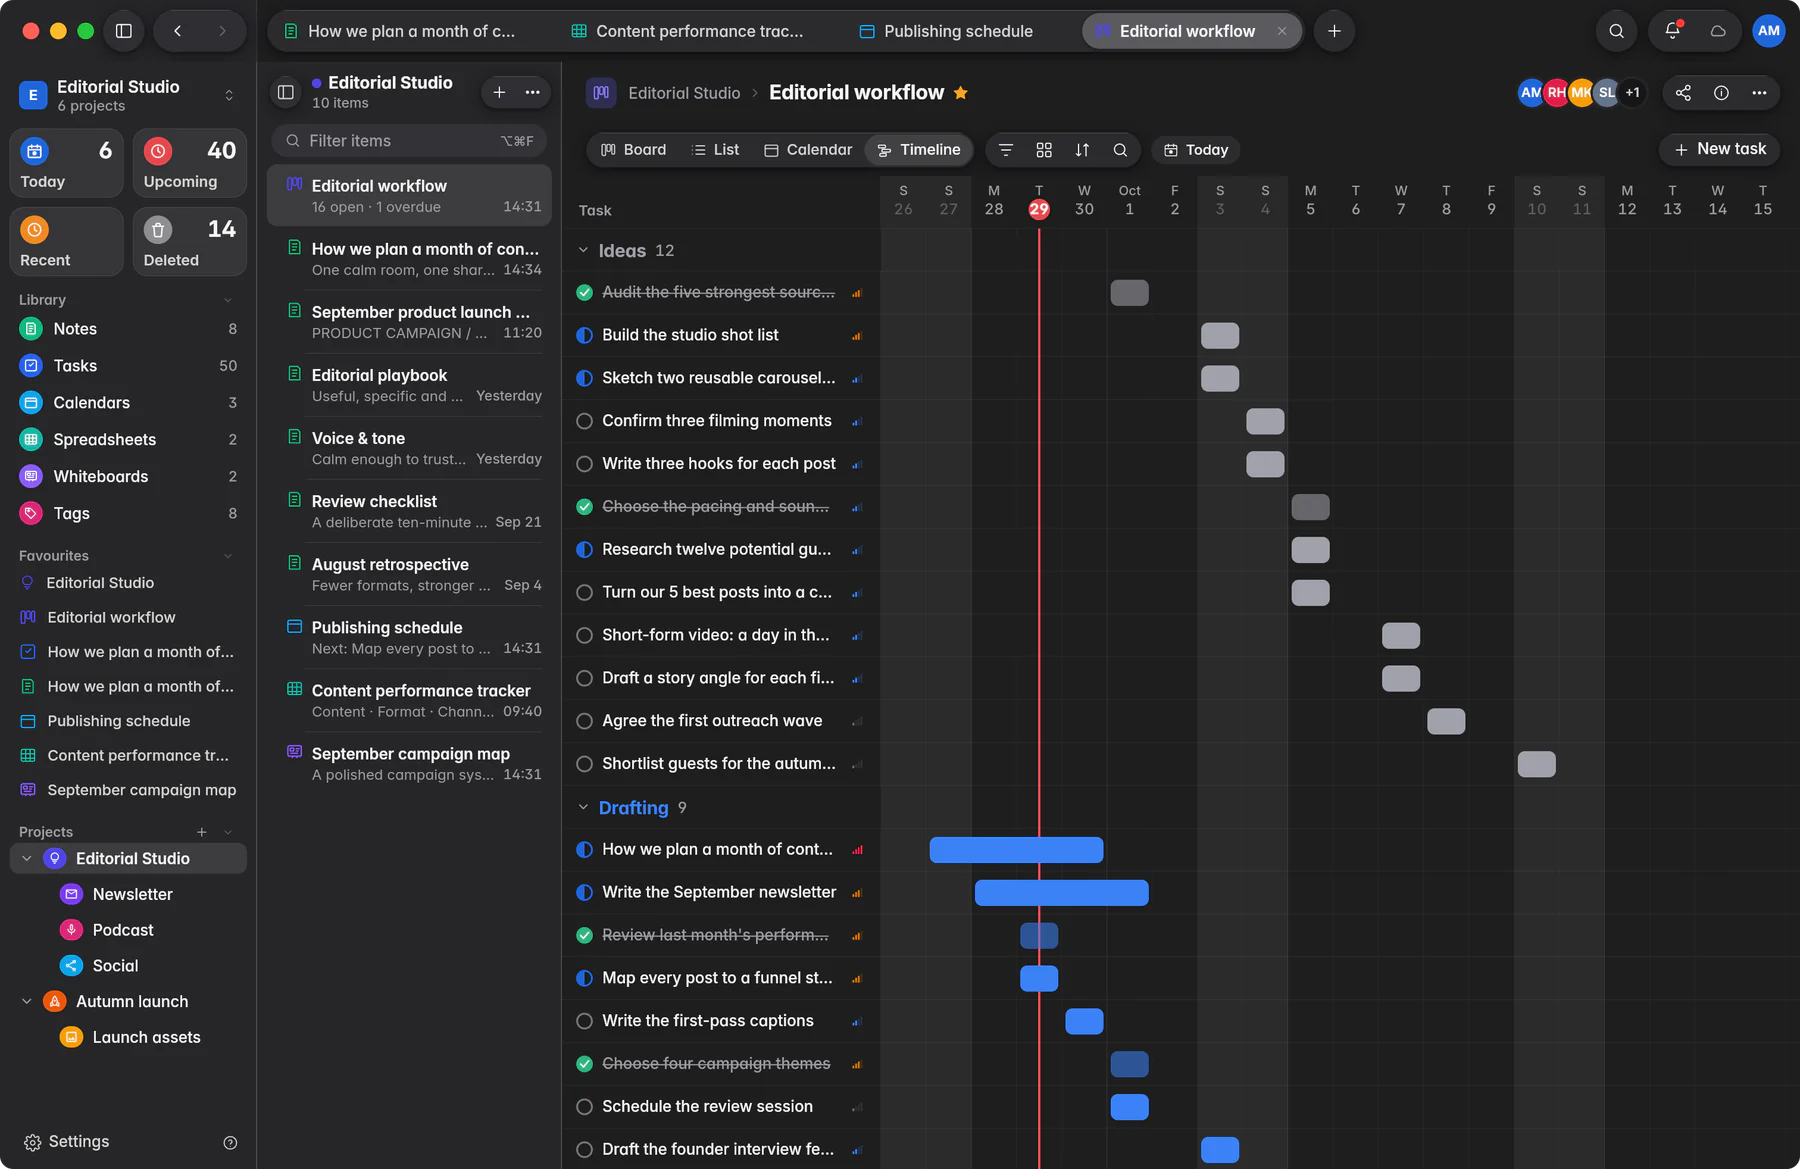Switch to Board view
The width and height of the screenshot is (1800, 1169).
(x=633, y=150)
